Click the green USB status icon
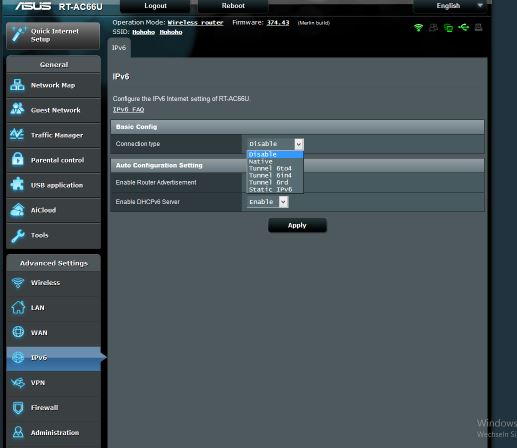Screen dimensions: 517x448 pos(463,27)
